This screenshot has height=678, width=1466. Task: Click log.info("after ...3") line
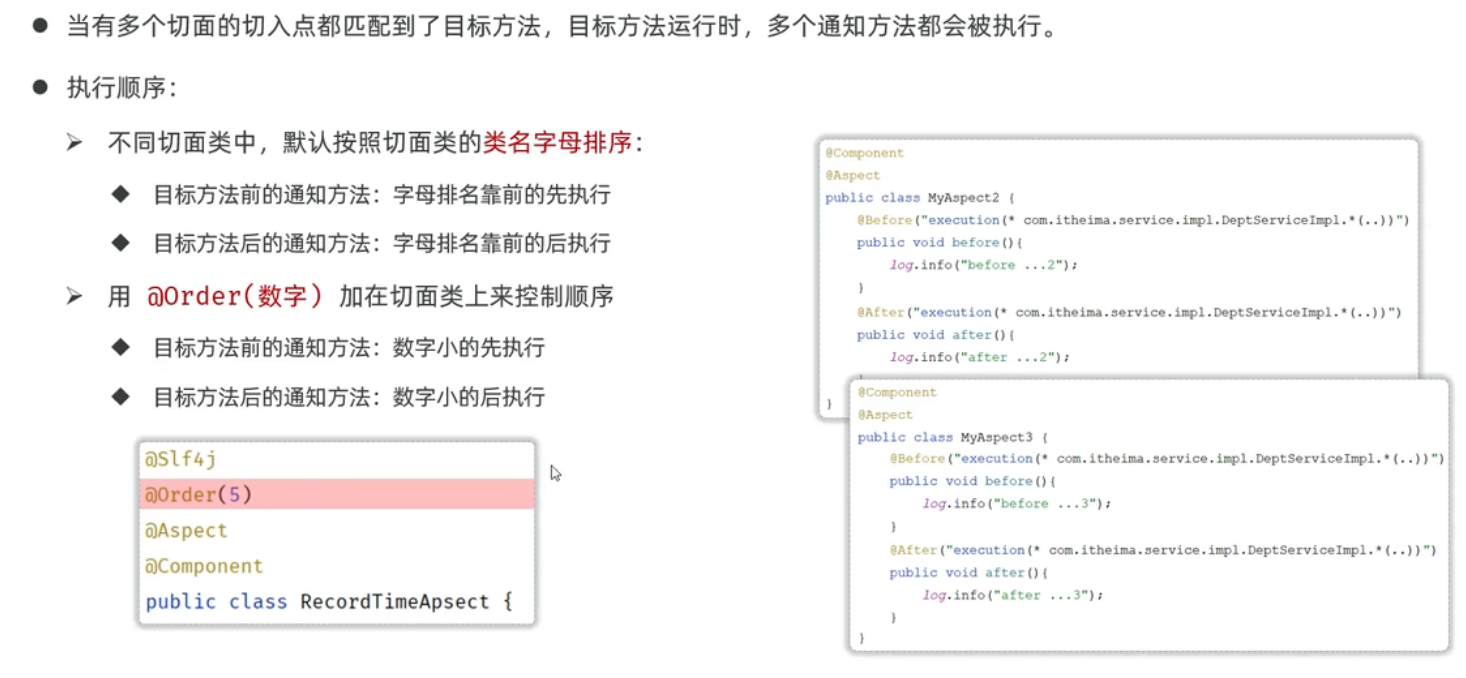(x=1013, y=595)
